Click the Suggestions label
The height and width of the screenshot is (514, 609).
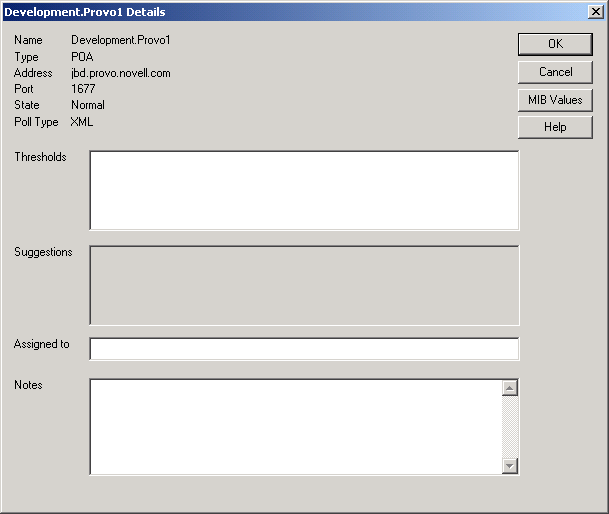coord(43,252)
